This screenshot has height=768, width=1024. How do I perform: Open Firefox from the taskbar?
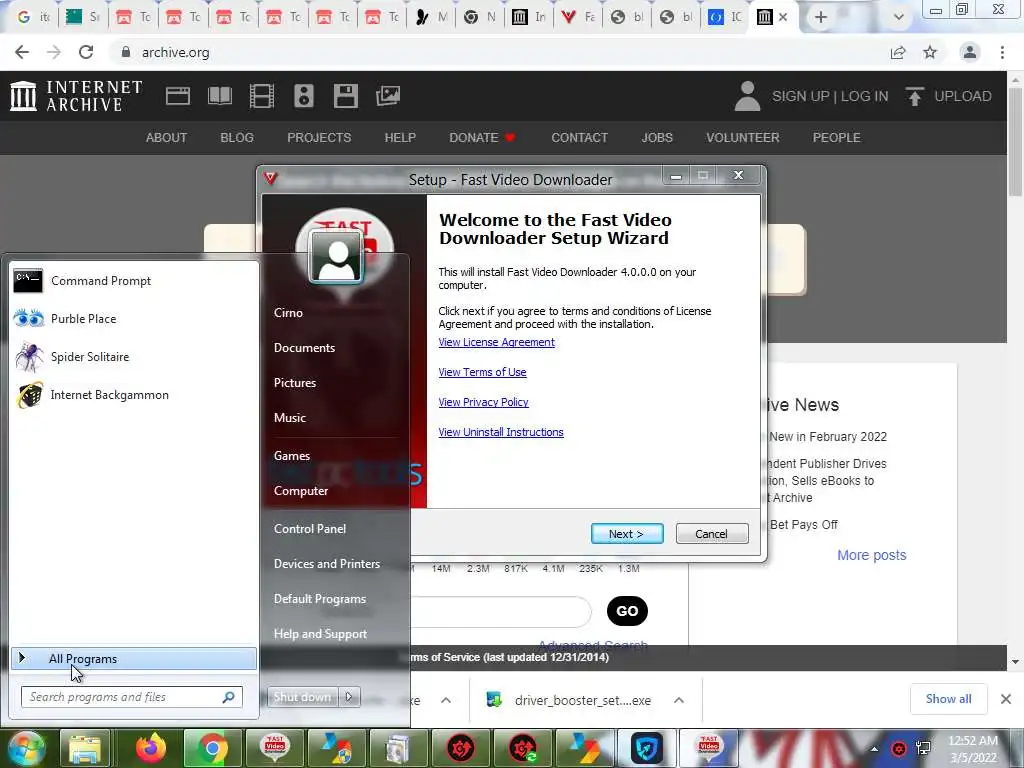(x=151, y=748)
